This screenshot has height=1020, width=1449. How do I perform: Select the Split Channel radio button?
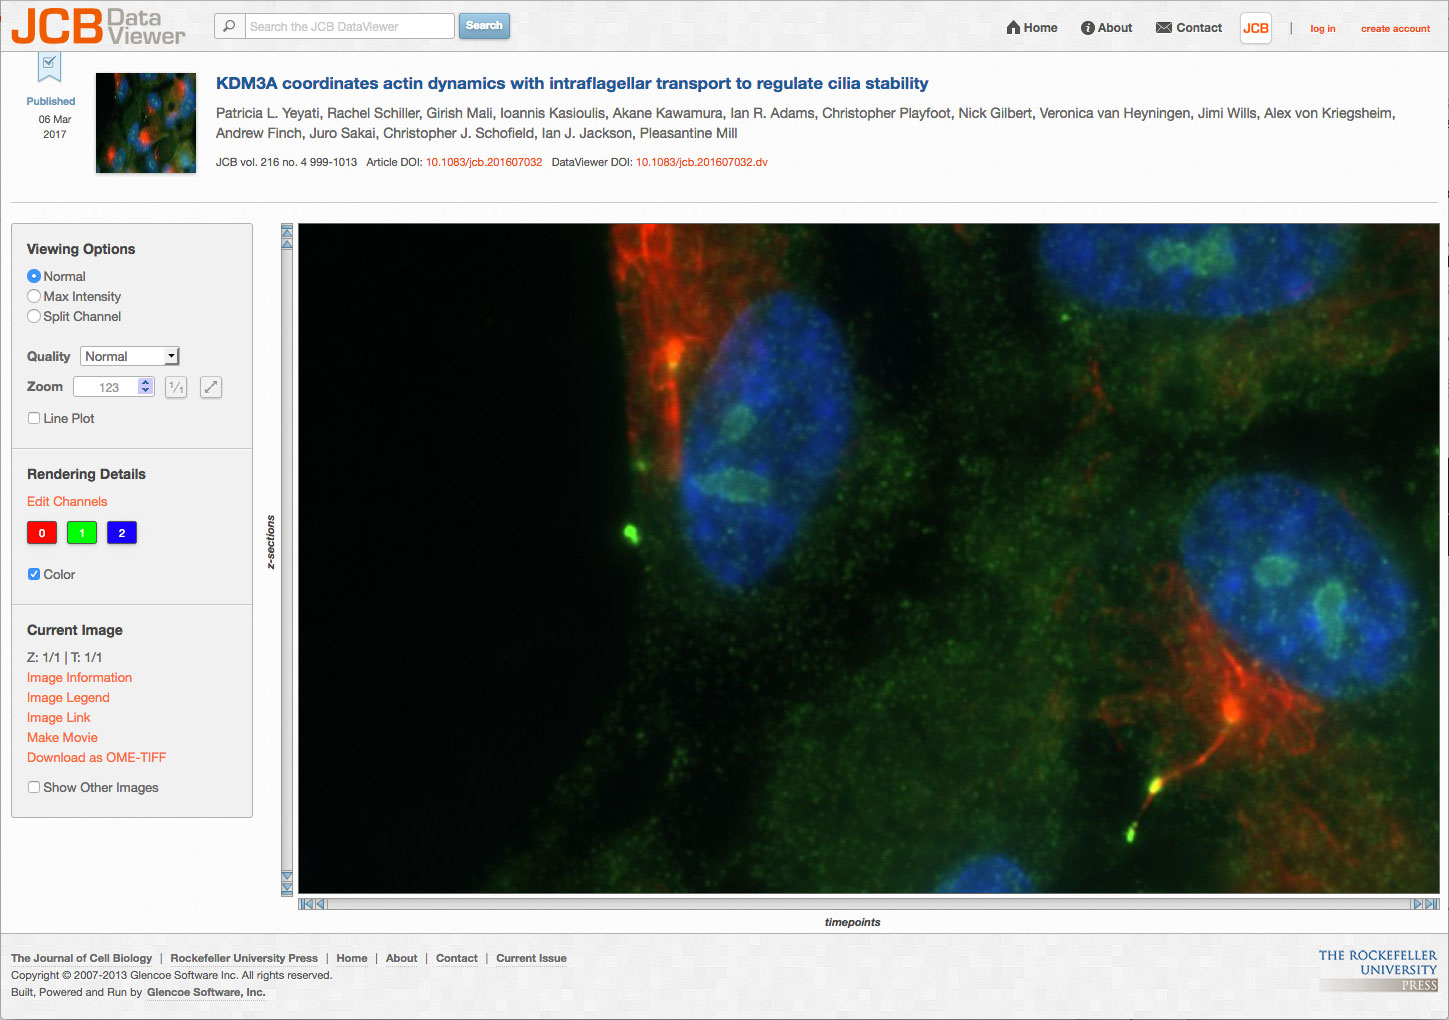click(x=34, y=316)
